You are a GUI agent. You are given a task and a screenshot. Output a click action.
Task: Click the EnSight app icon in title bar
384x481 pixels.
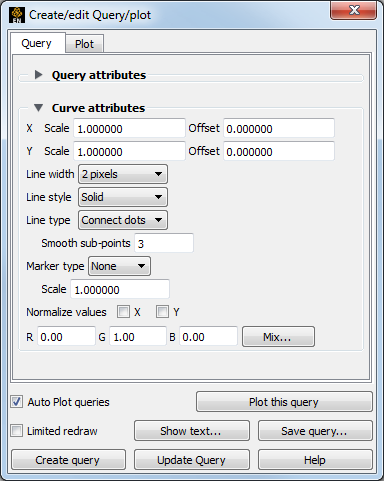point(17,15)
